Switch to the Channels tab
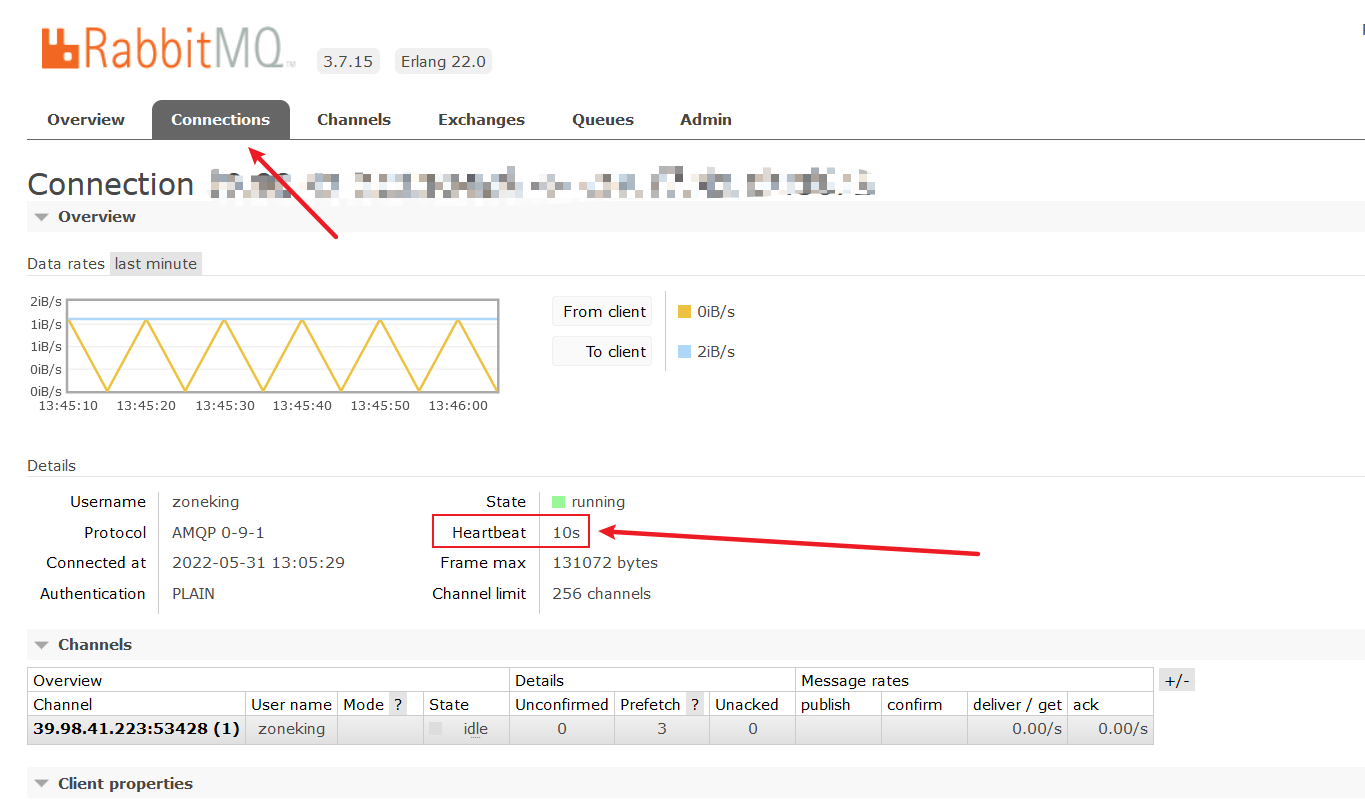The height and width of the screenshot is (803, 1365). (x=354, y=119)
